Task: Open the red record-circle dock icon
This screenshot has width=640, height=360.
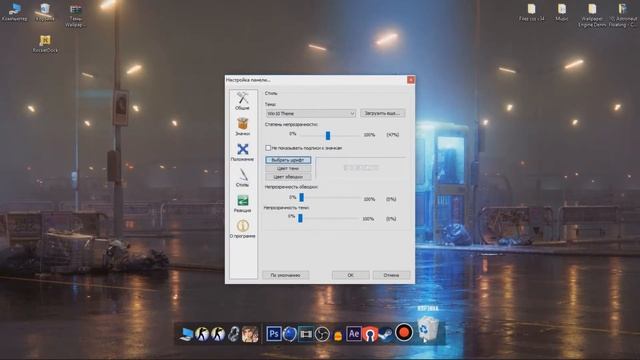Action: point(404,332)
